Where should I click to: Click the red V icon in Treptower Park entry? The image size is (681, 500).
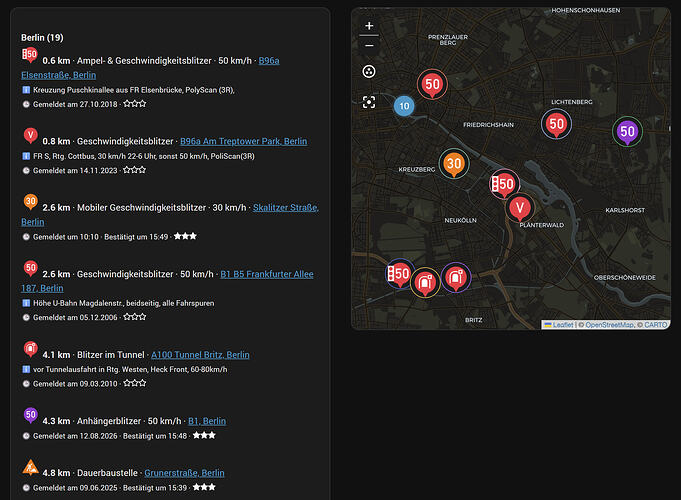[30, 136]
